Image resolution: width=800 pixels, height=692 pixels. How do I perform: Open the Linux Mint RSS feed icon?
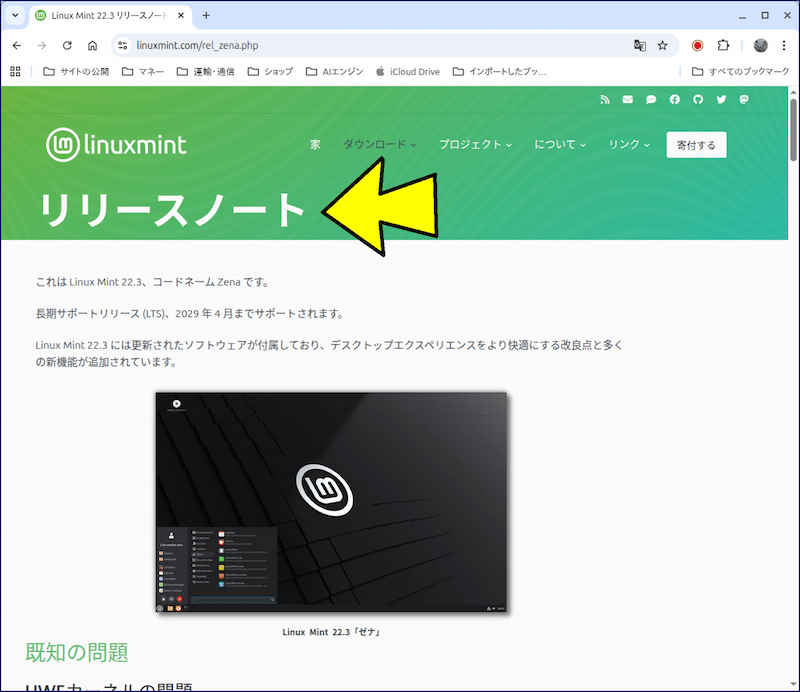click(x=605, y=100)
